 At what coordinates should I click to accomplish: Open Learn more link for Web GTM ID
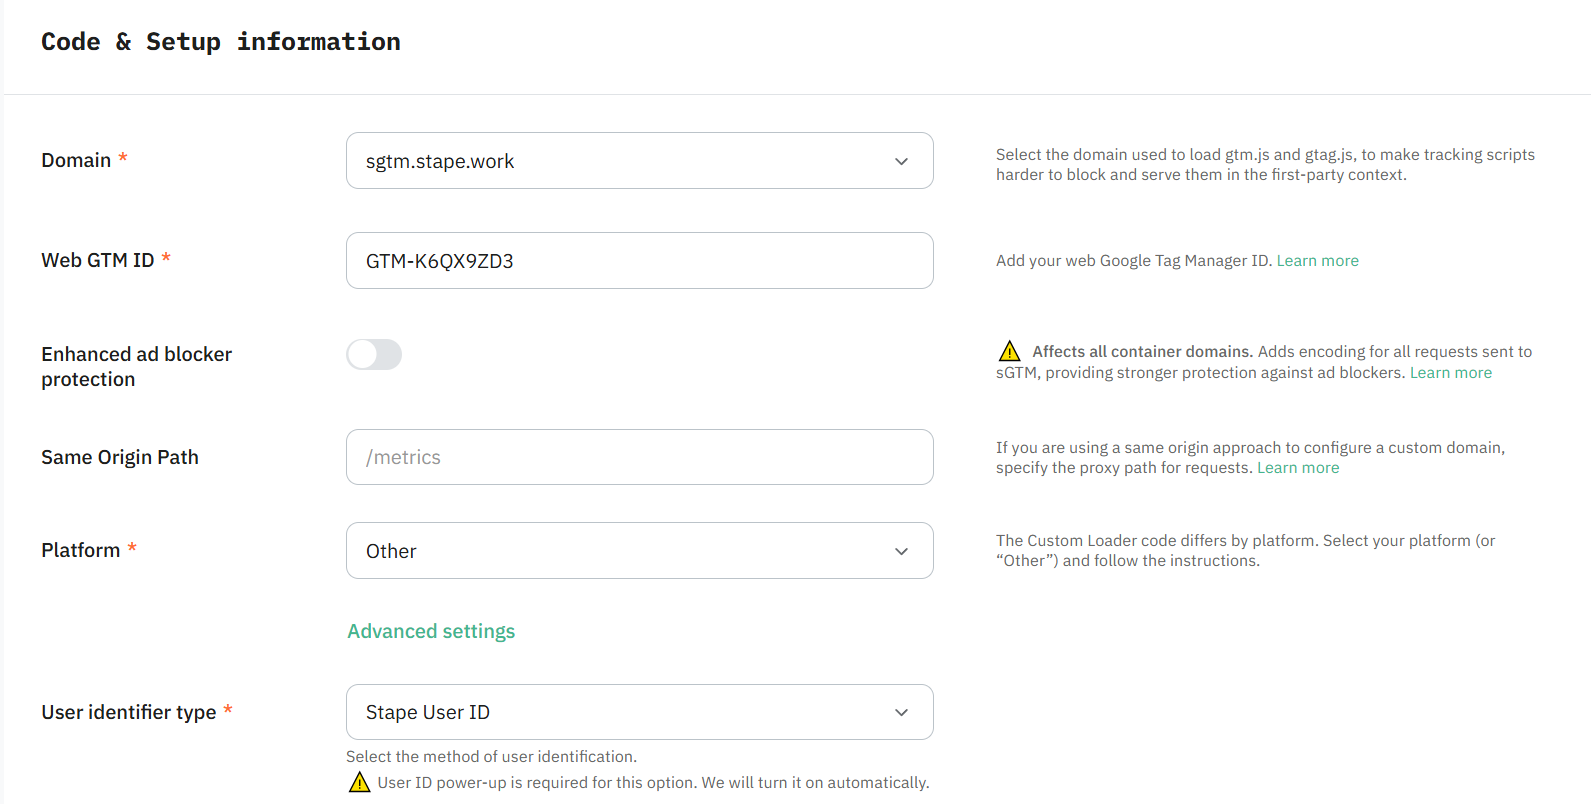(x=1317, y=261)
